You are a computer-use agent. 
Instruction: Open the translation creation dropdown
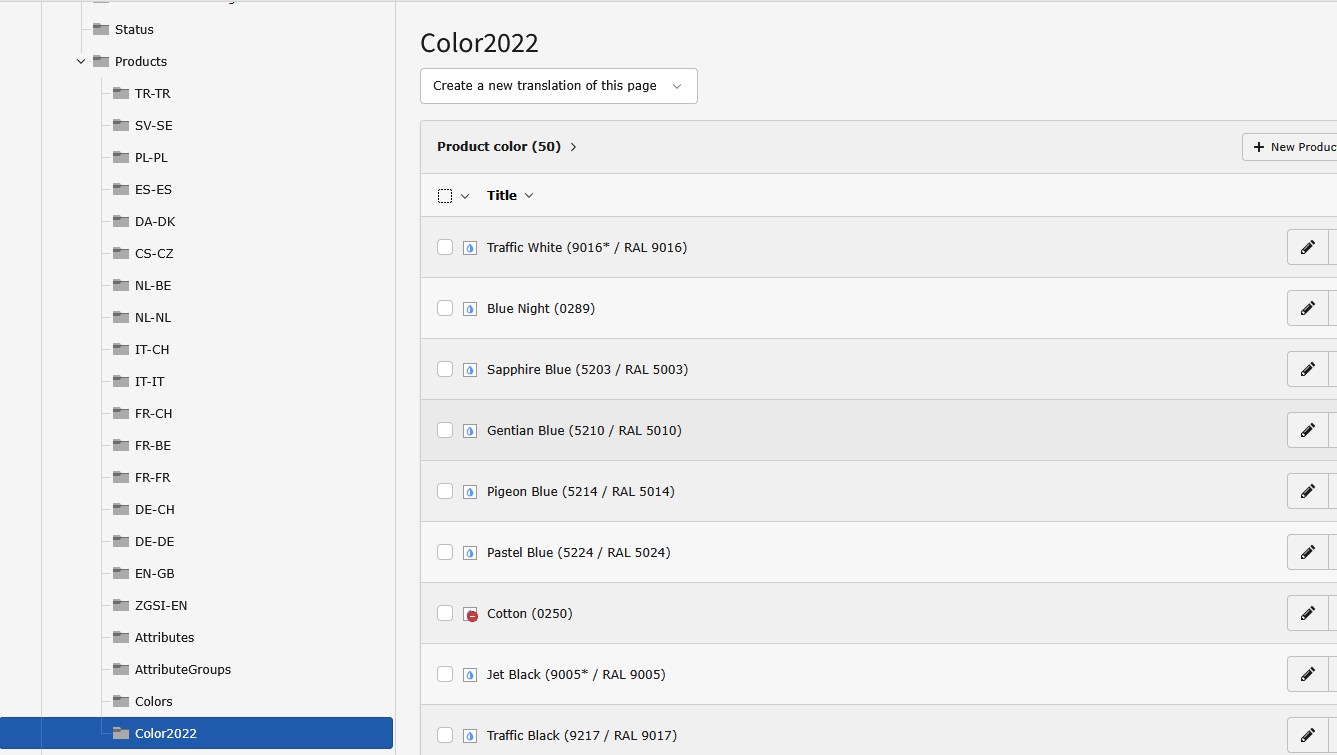pyautogui.click(x=558, y=86)
